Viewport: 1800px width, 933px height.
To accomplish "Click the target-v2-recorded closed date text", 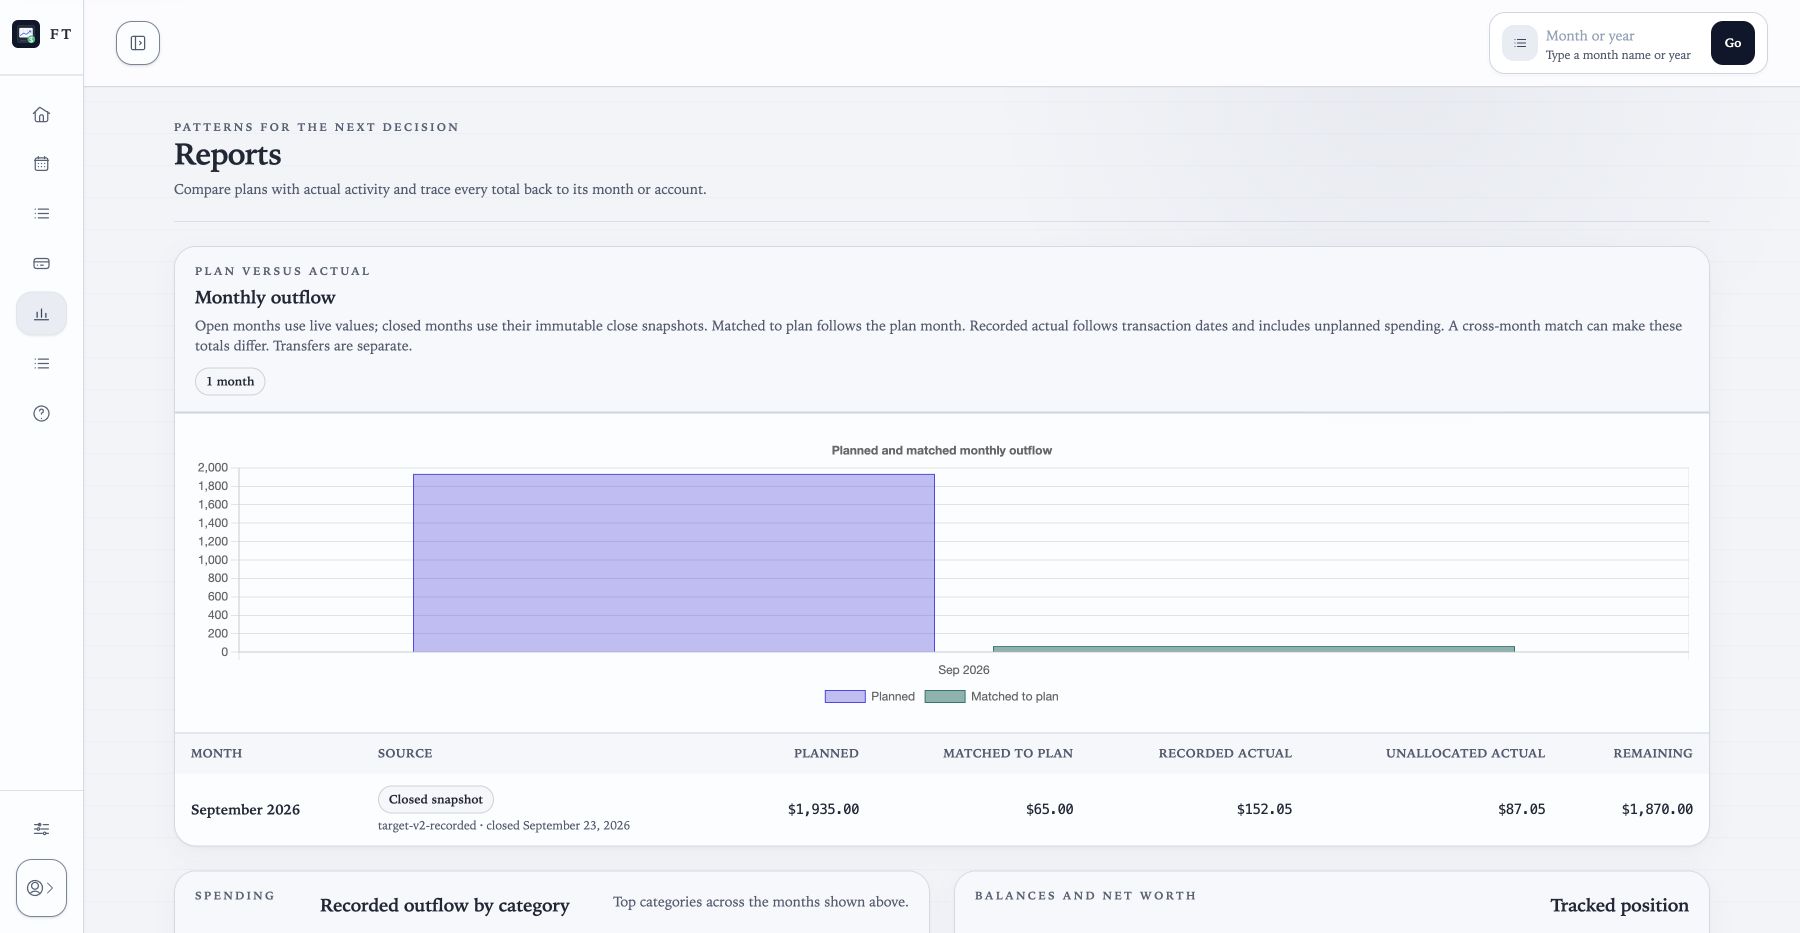I will [x=504, y=826].
